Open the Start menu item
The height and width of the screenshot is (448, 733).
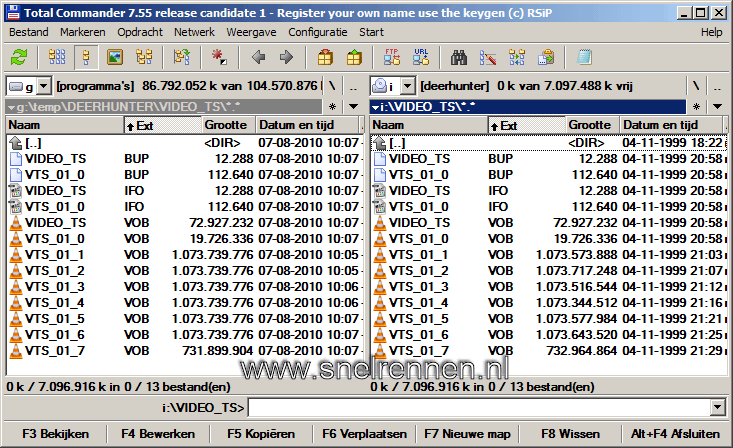pos(371,32)
